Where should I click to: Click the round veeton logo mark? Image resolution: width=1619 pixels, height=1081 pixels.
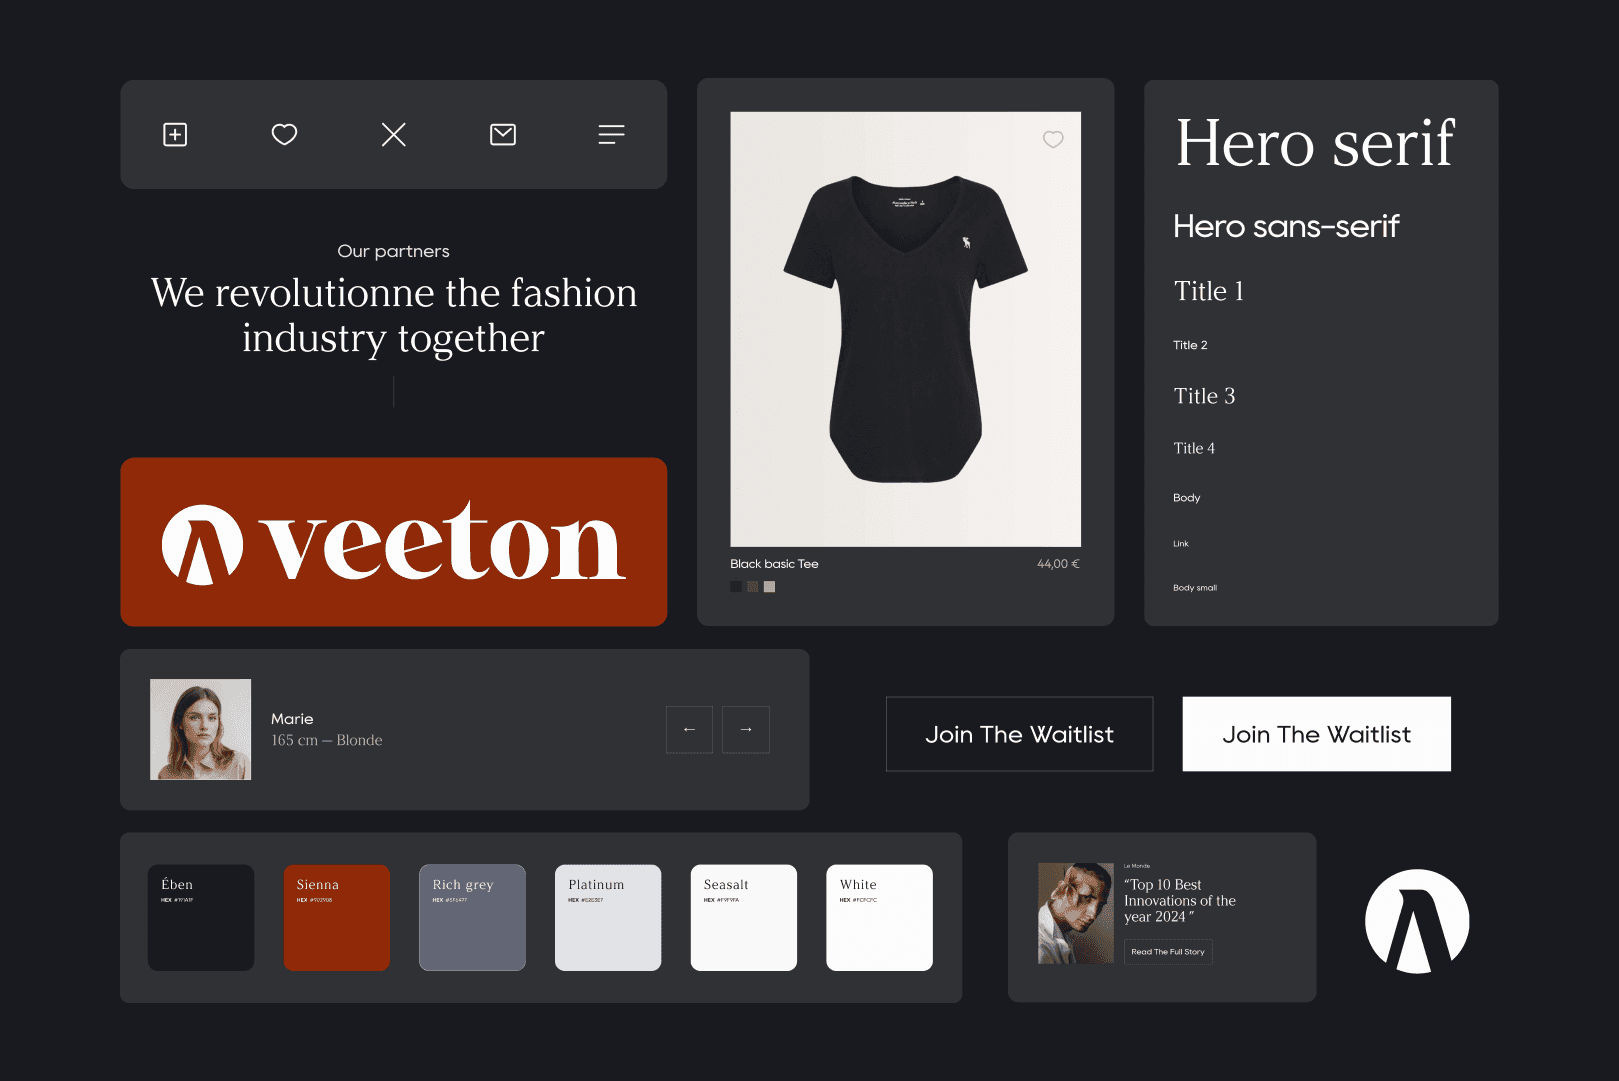1417,921
